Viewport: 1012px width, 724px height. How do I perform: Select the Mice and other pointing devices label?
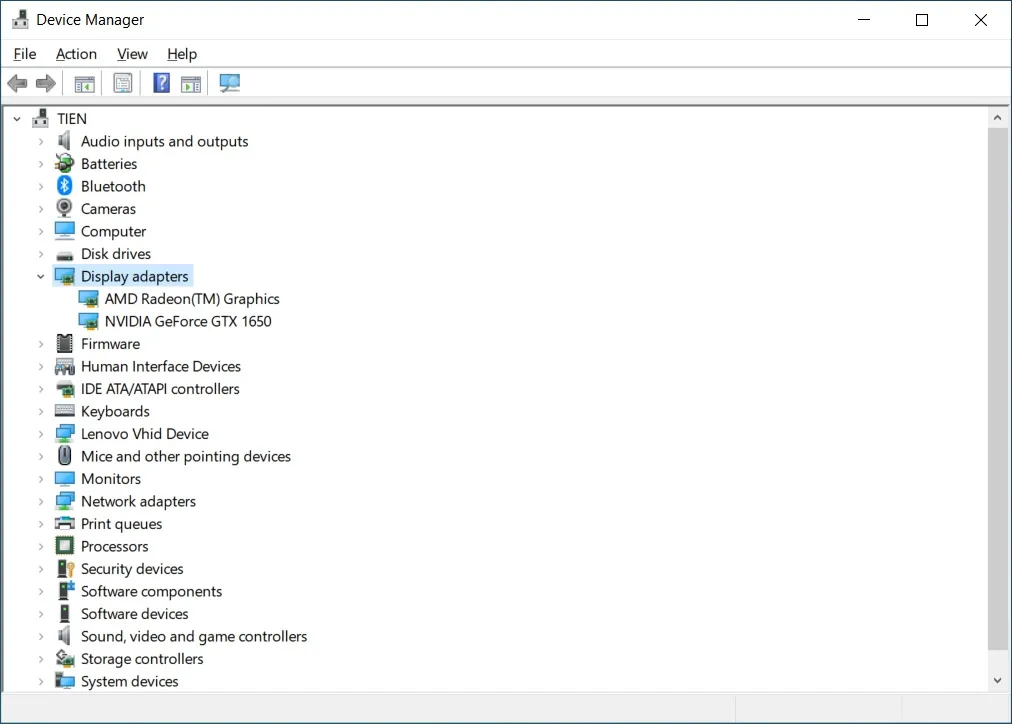186,456
